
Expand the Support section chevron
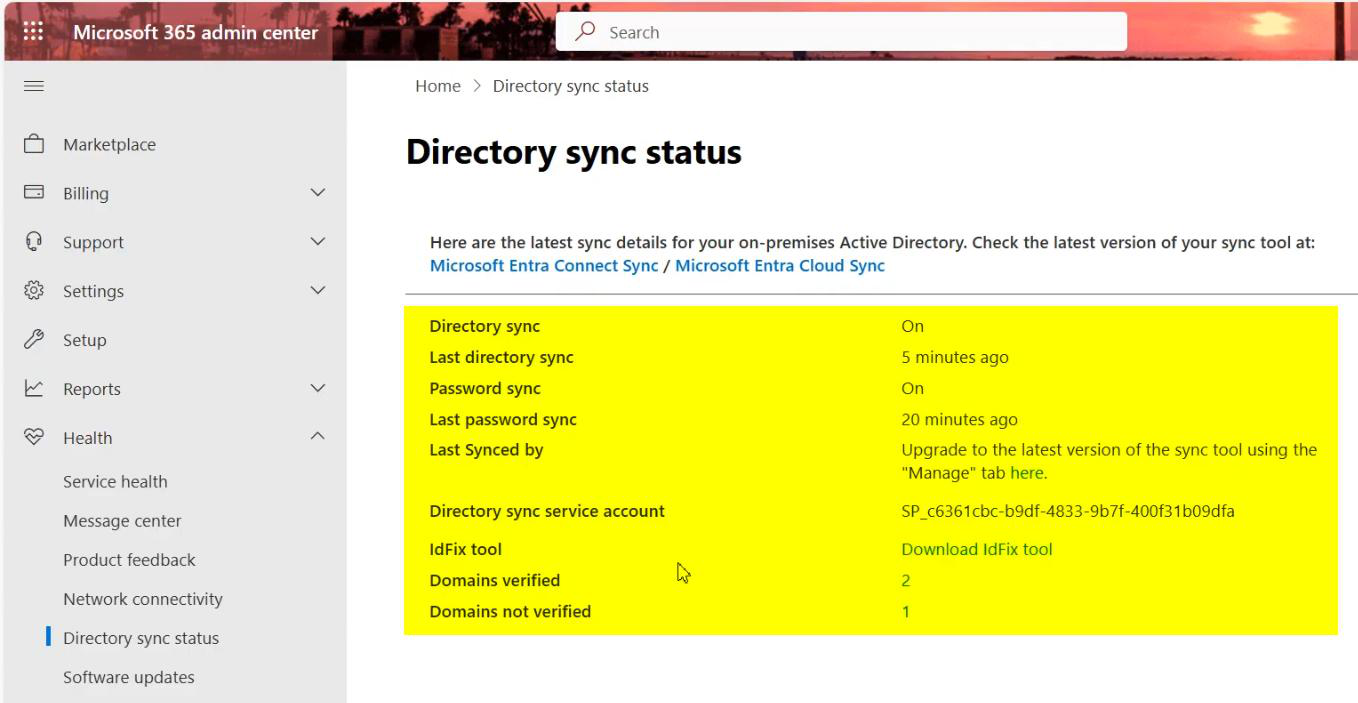pyautogui.click(x=318, y=241)
